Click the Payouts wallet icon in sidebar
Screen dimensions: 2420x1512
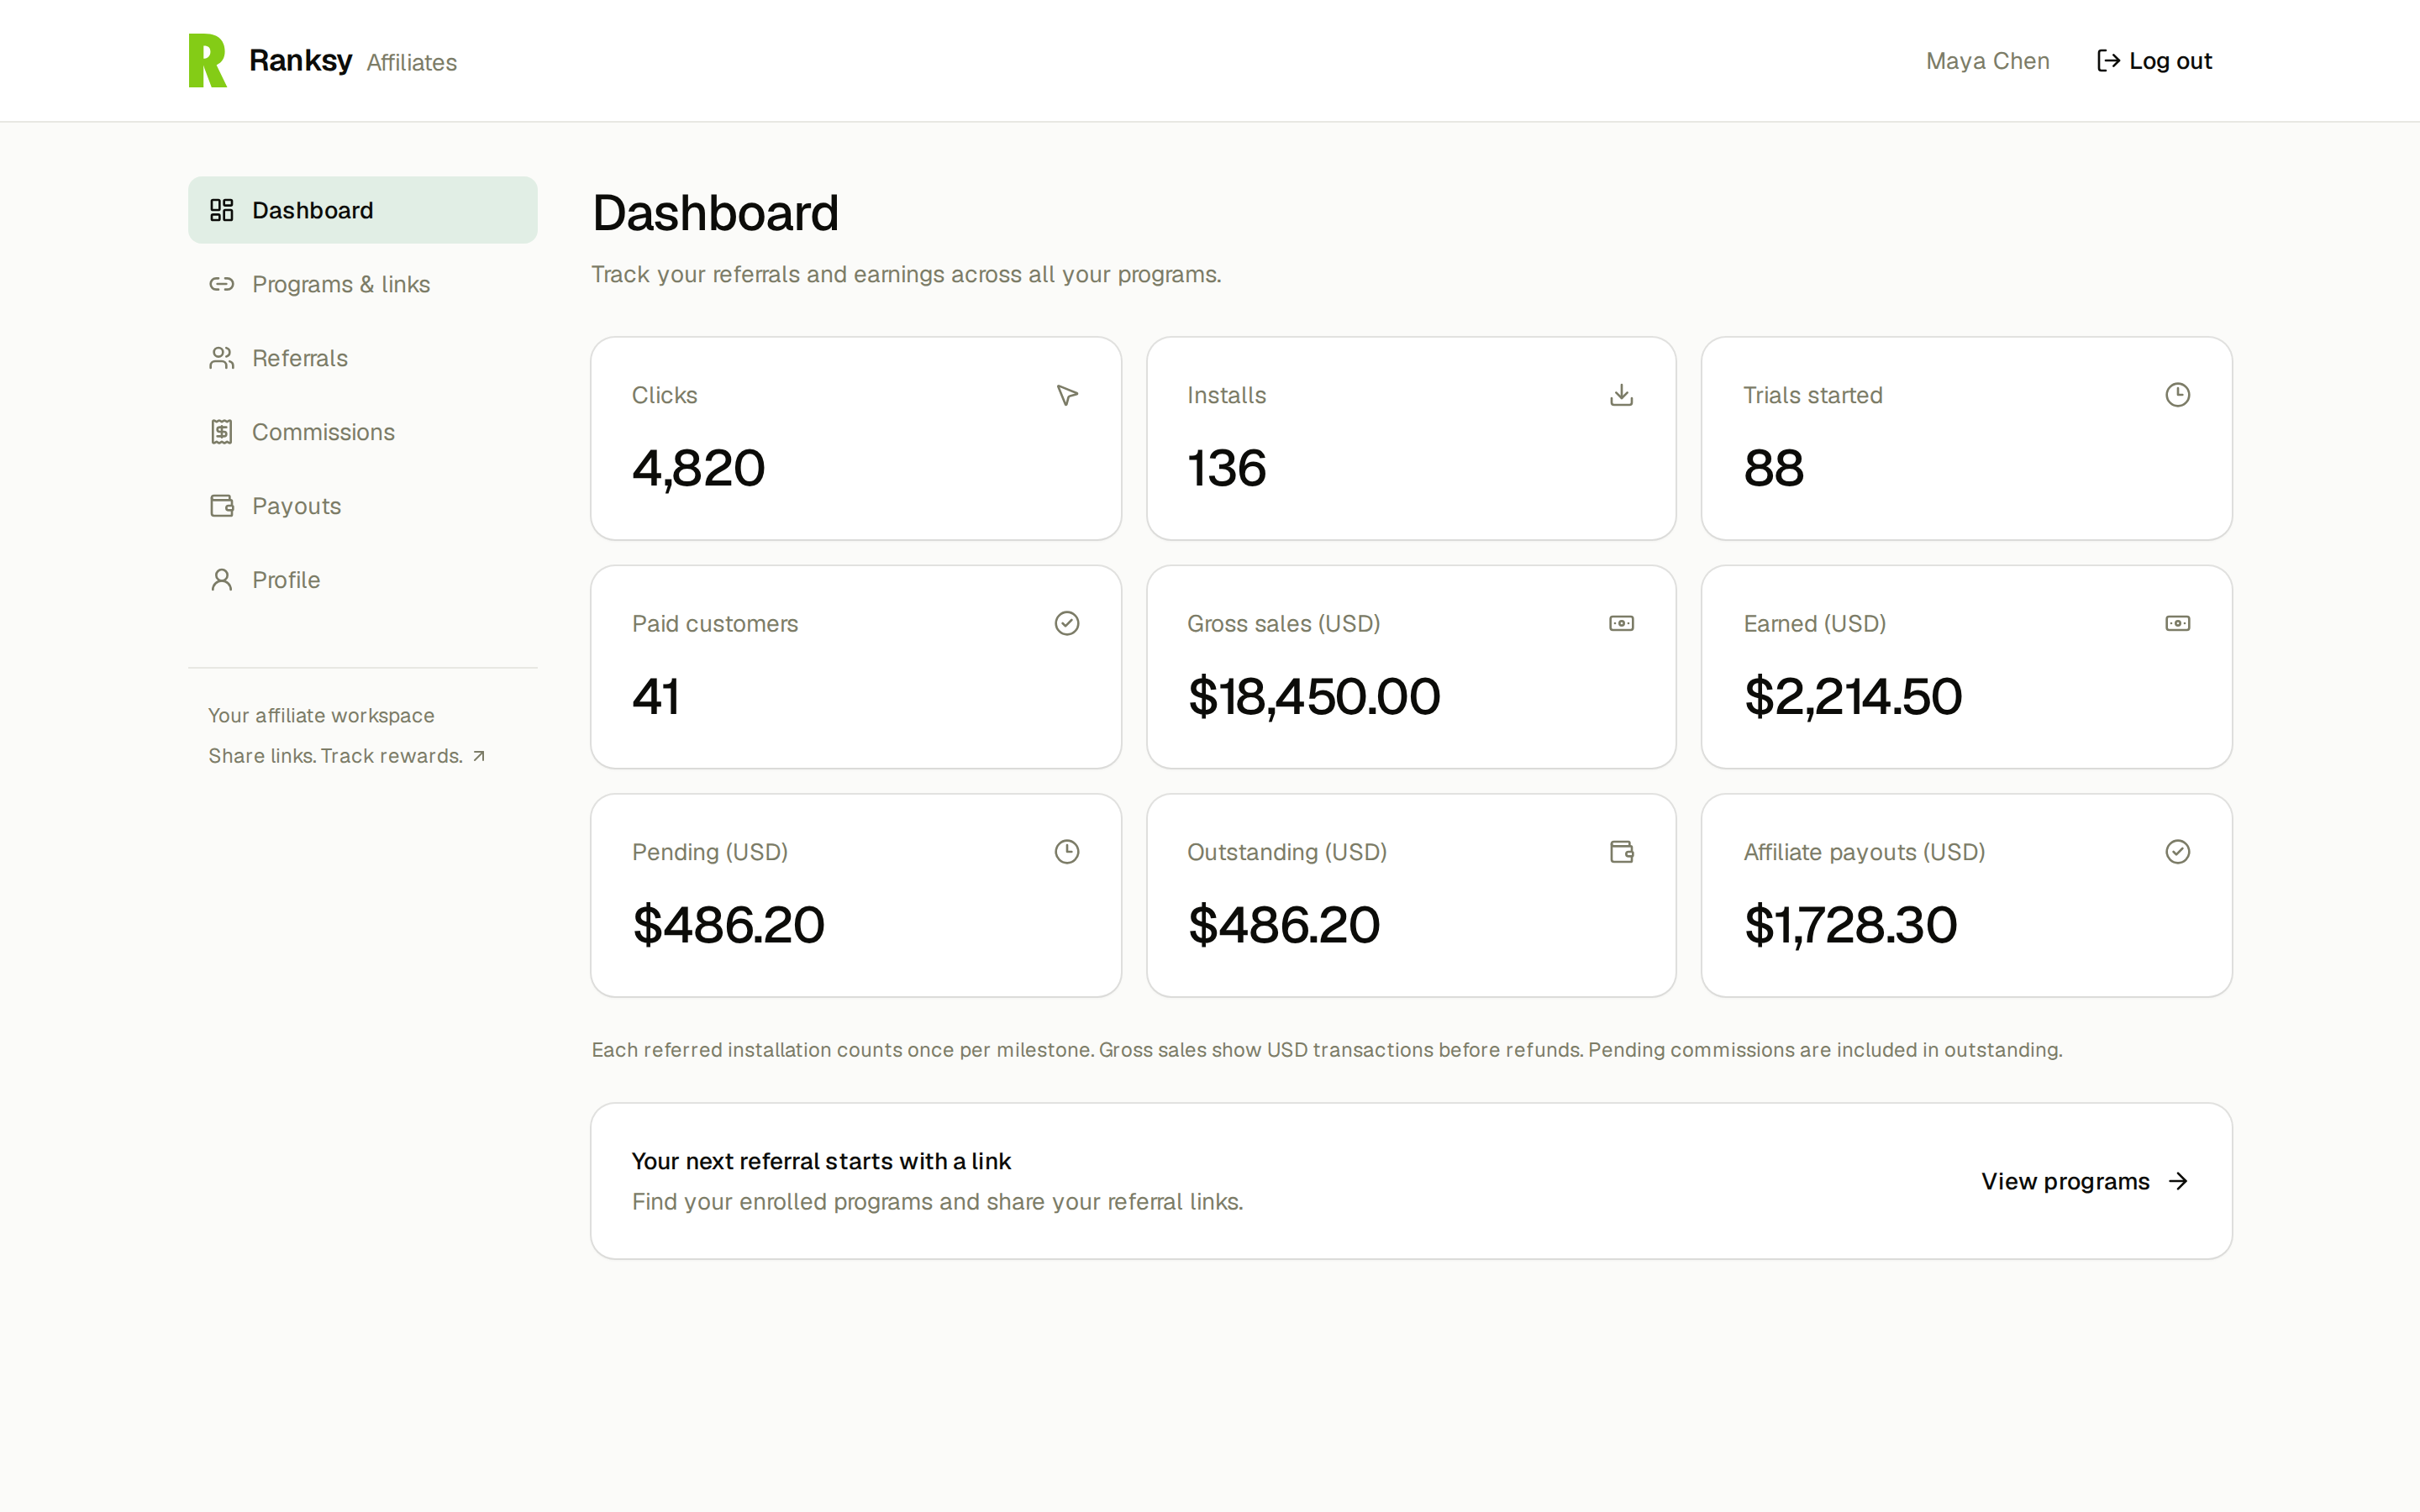tap(221, 506)
